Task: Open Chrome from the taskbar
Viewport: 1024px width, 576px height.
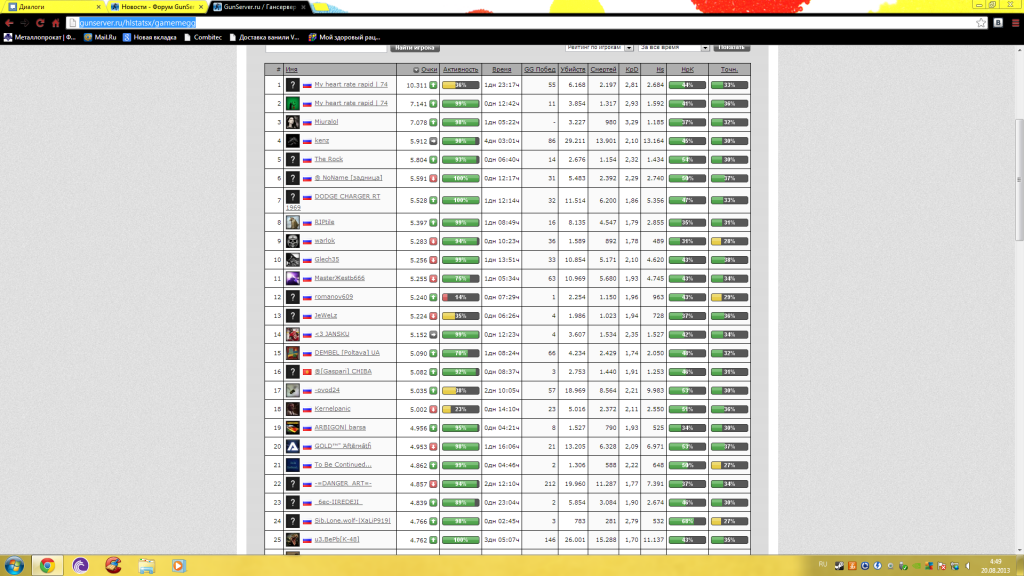Action: click(x=47, y=564)
